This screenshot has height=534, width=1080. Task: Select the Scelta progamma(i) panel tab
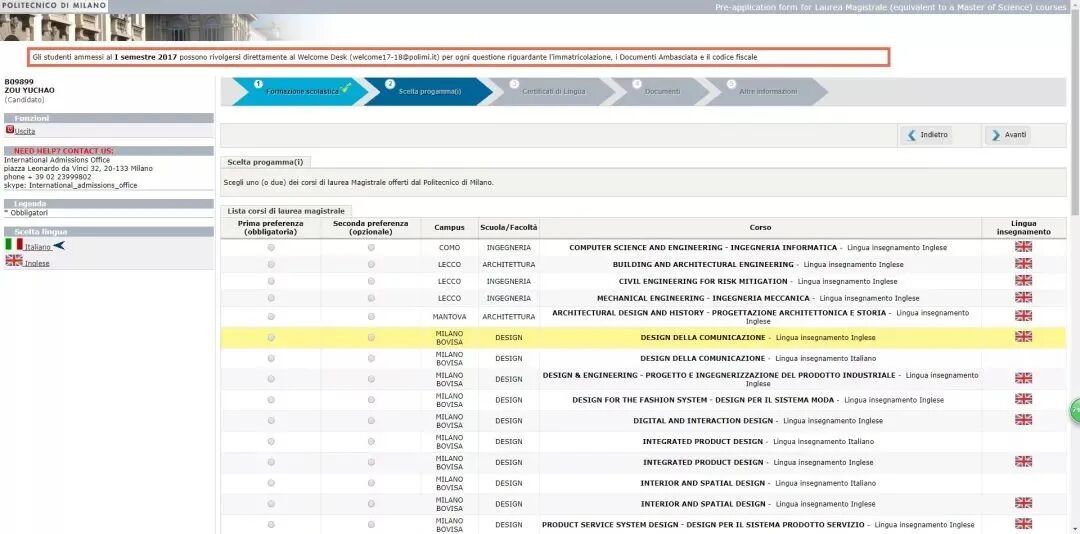(265, 162)
